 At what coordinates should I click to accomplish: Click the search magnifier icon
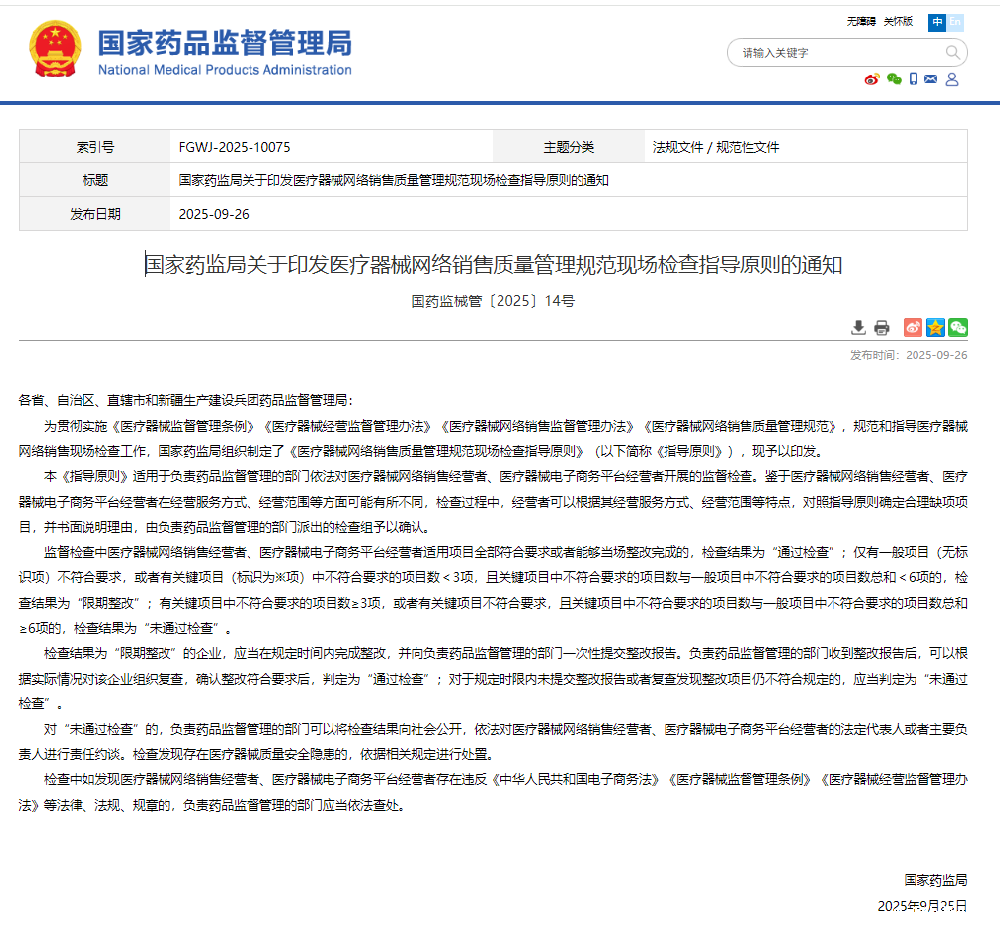point(953,53)
